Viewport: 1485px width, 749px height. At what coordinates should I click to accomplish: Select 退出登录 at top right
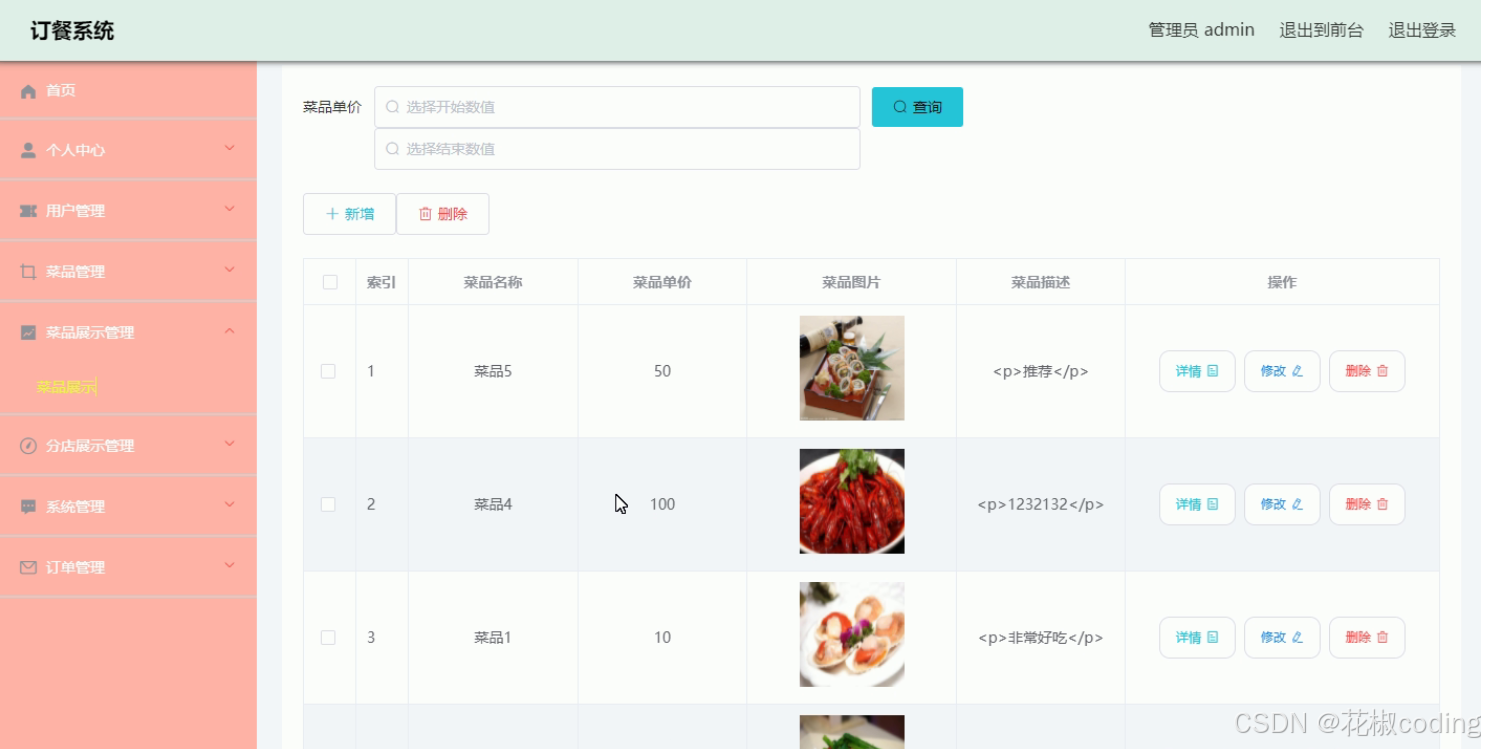[1421, 30]
